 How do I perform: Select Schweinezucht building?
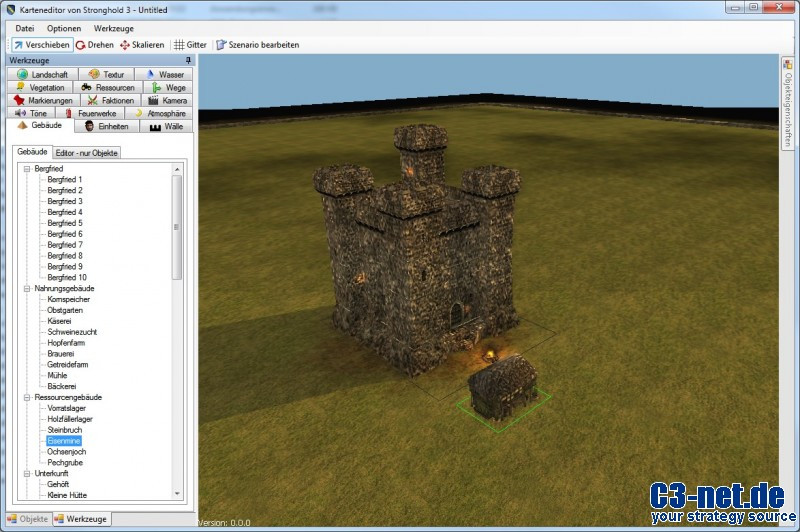click(x=72, y=332)
